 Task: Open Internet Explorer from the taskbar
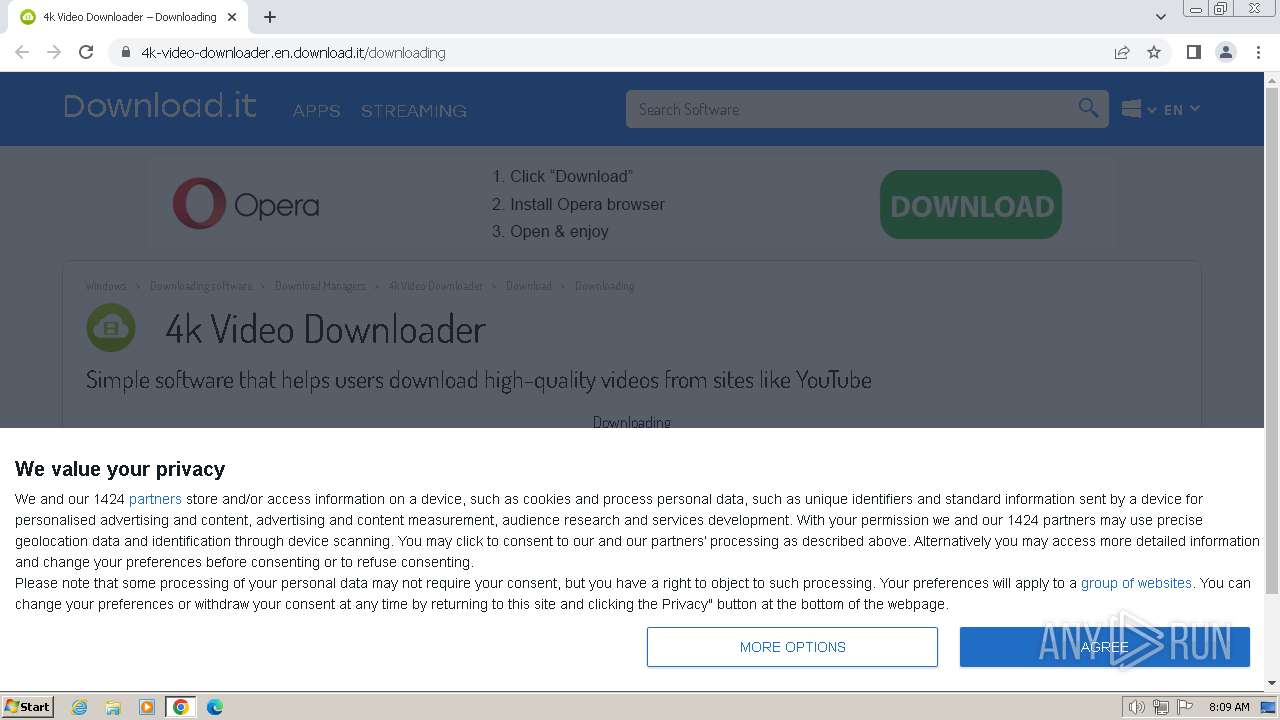(79, 707)
